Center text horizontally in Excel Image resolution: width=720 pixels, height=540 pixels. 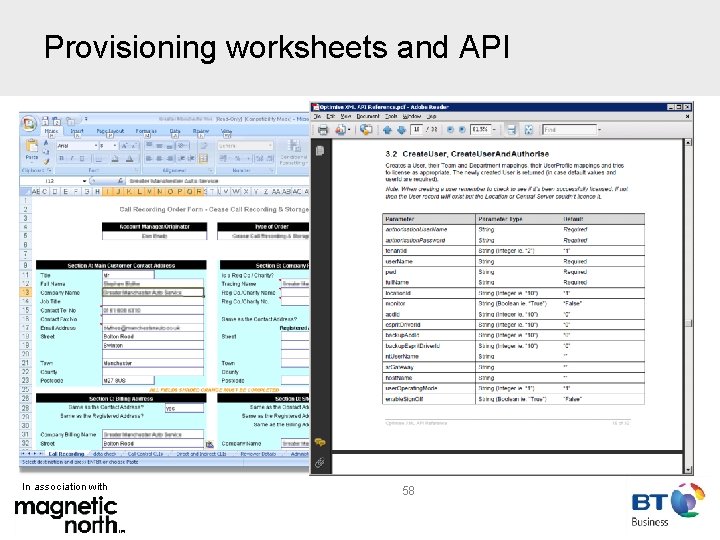[x=159, y=158]
